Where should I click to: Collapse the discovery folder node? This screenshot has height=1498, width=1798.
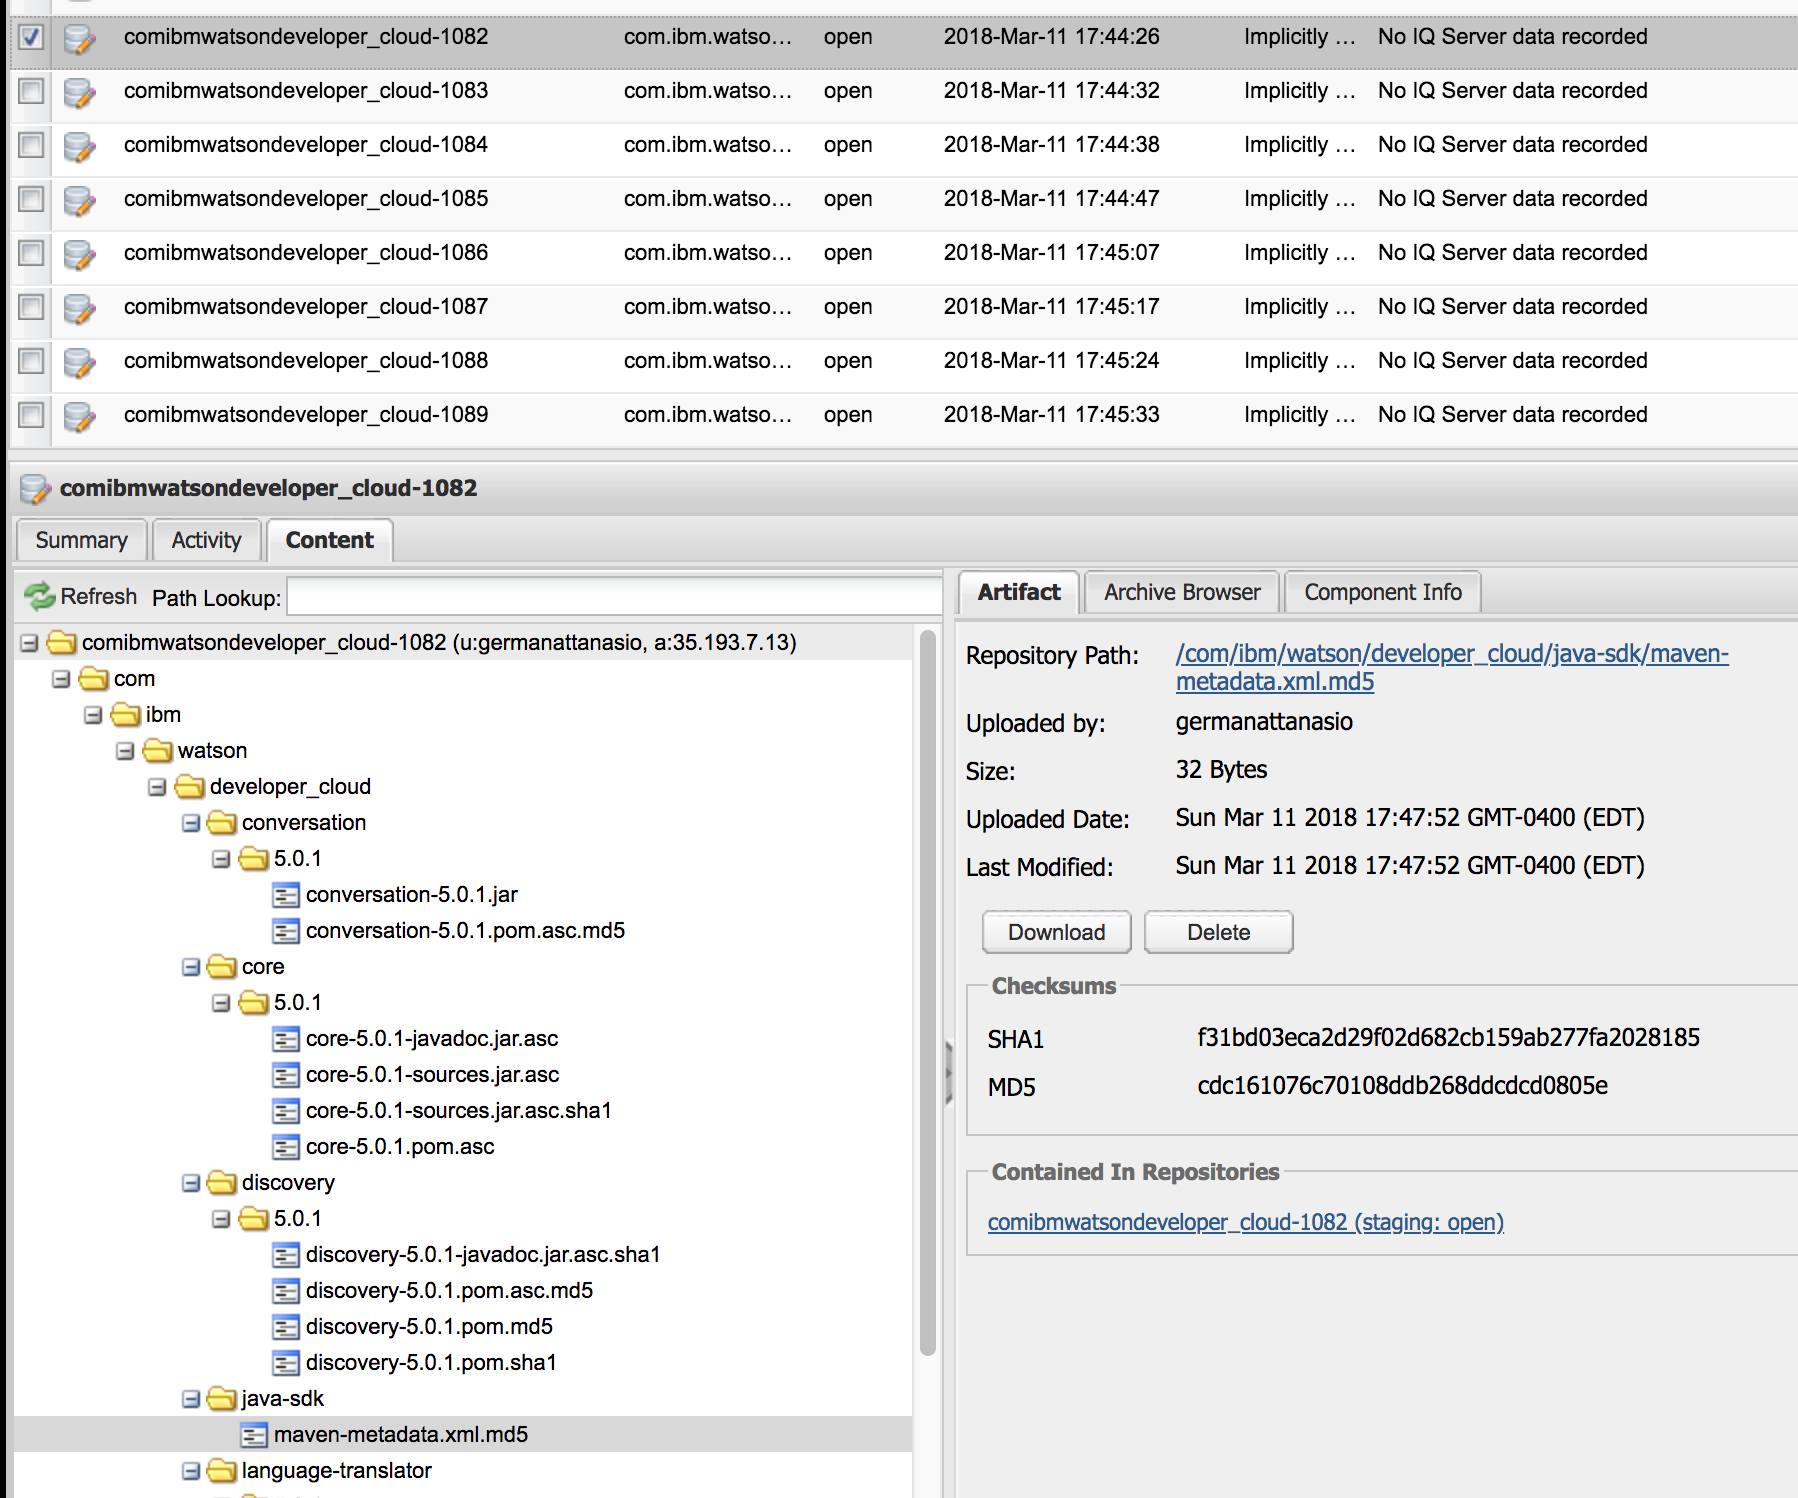191,1183
